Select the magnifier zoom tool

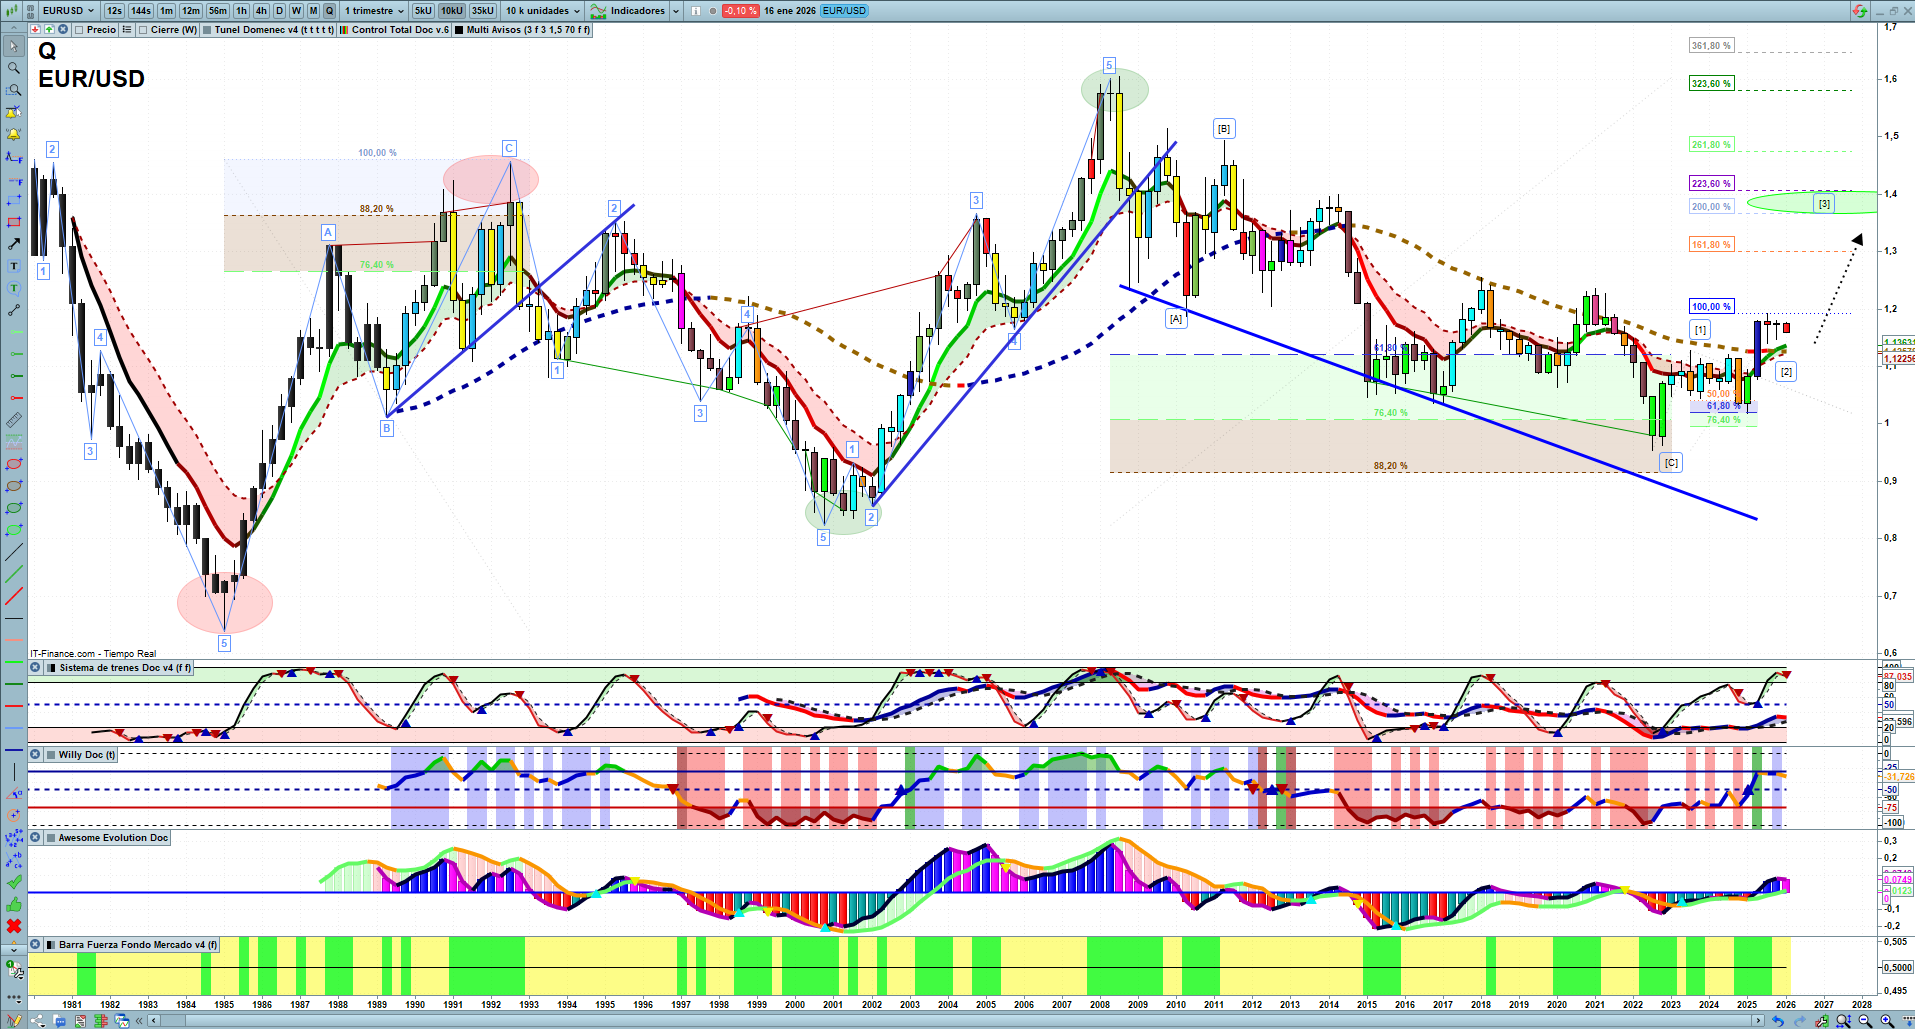click(14, 68)
